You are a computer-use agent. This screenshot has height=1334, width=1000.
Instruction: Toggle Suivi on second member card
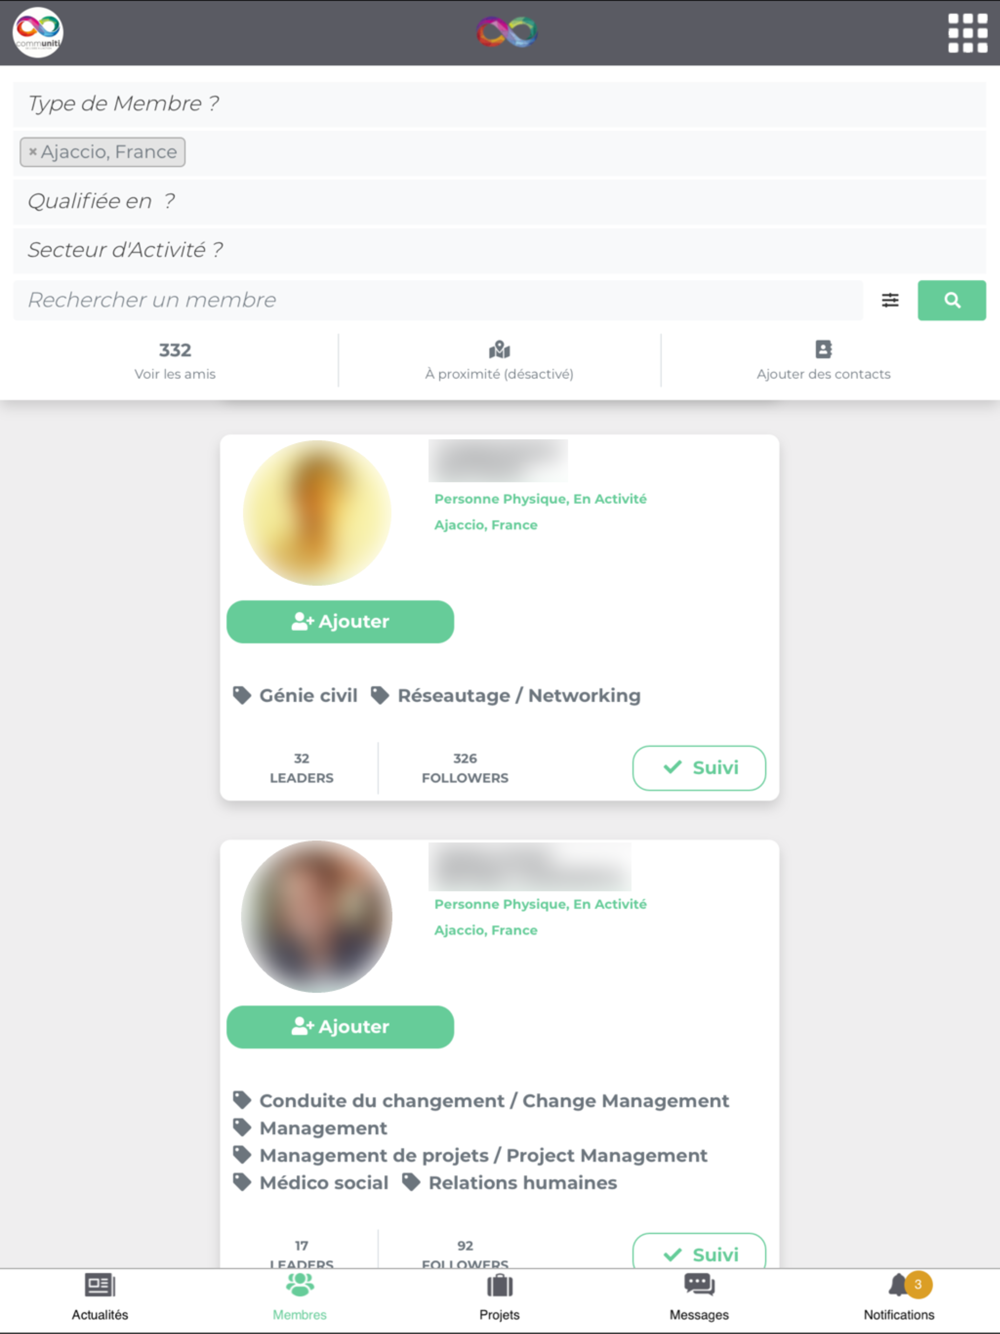pyautogui.click(x=699, y=1252)
